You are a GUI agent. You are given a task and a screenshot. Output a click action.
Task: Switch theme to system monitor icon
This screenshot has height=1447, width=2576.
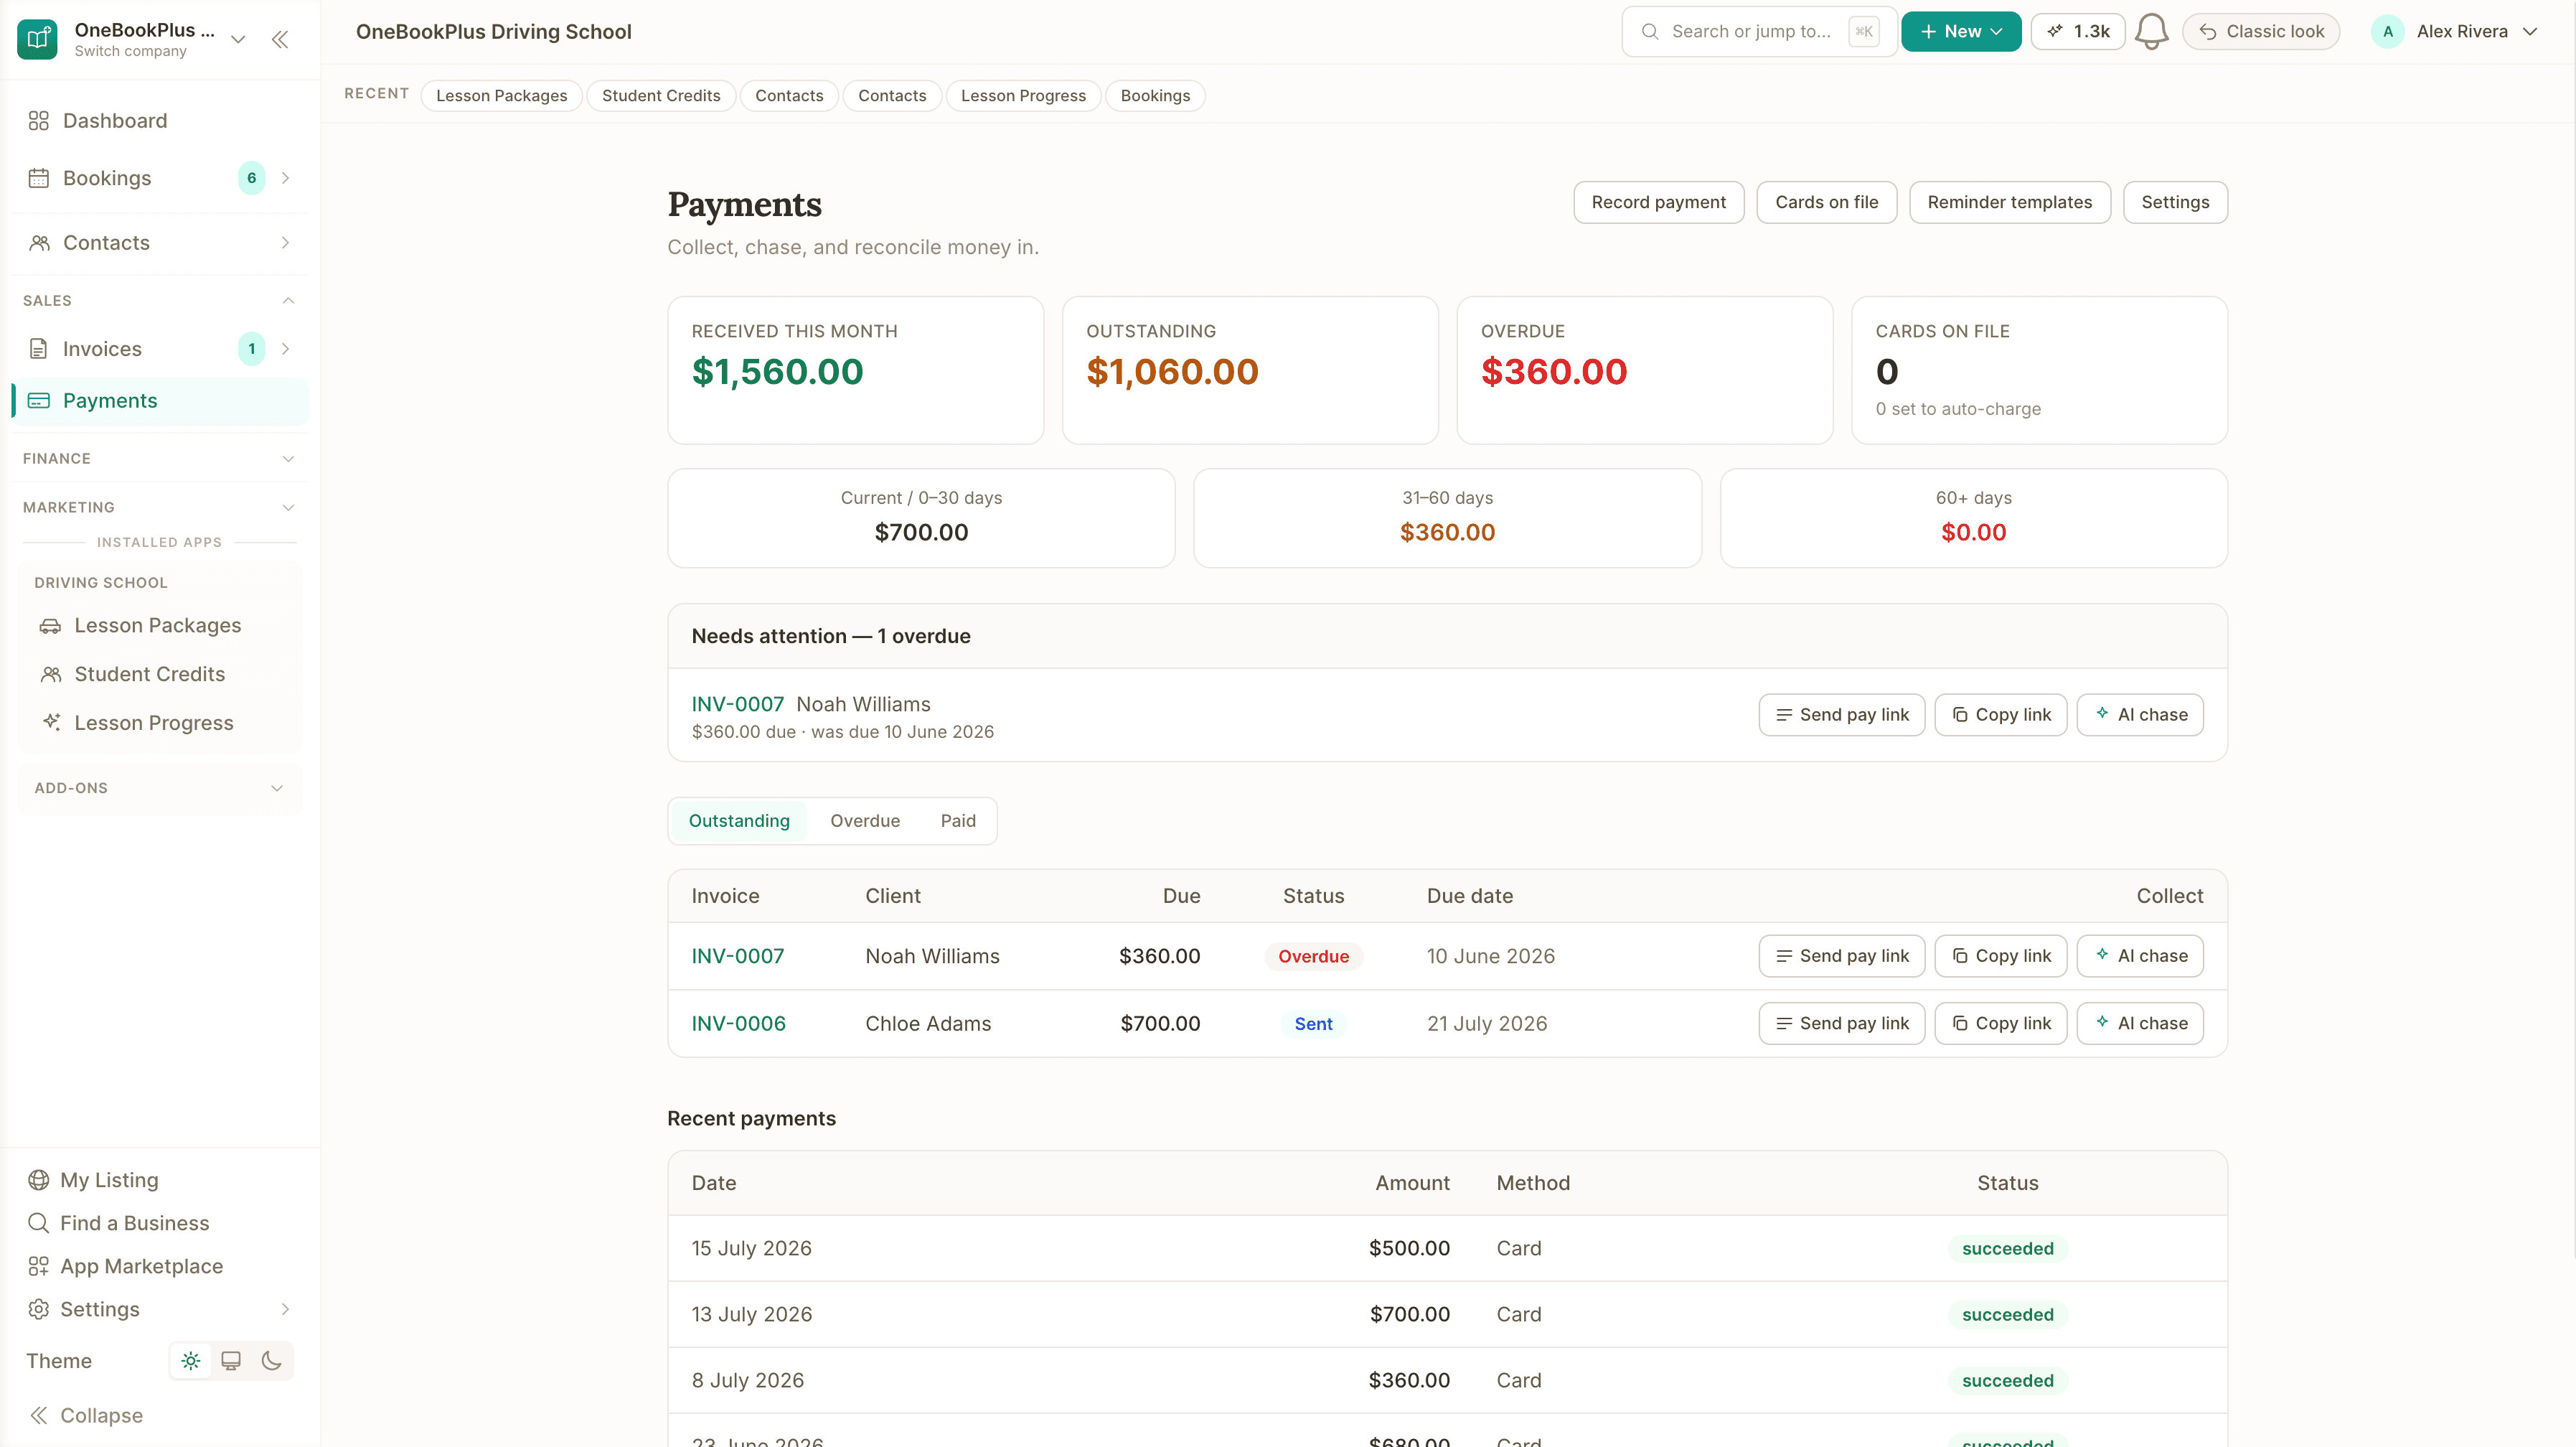click(231, 1362)
